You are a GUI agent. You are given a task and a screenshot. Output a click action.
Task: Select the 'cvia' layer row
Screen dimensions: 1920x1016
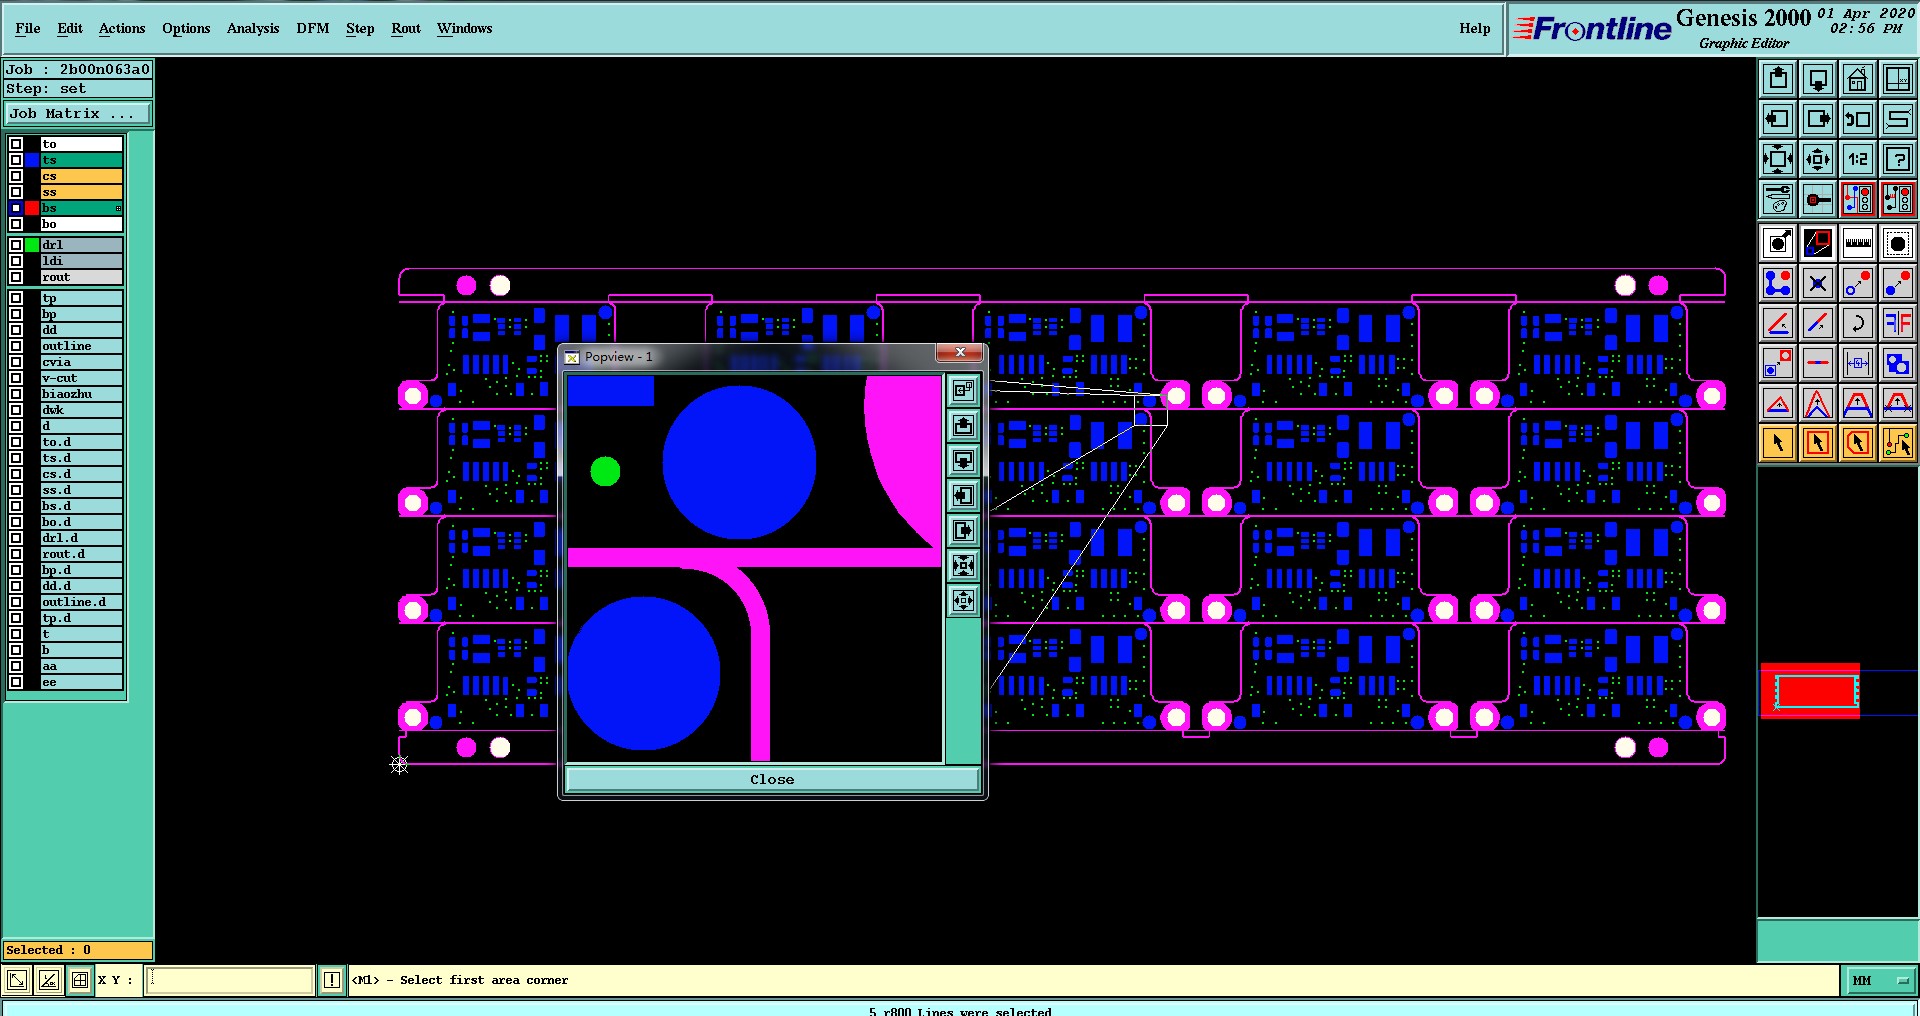click(x=81, y=362)
